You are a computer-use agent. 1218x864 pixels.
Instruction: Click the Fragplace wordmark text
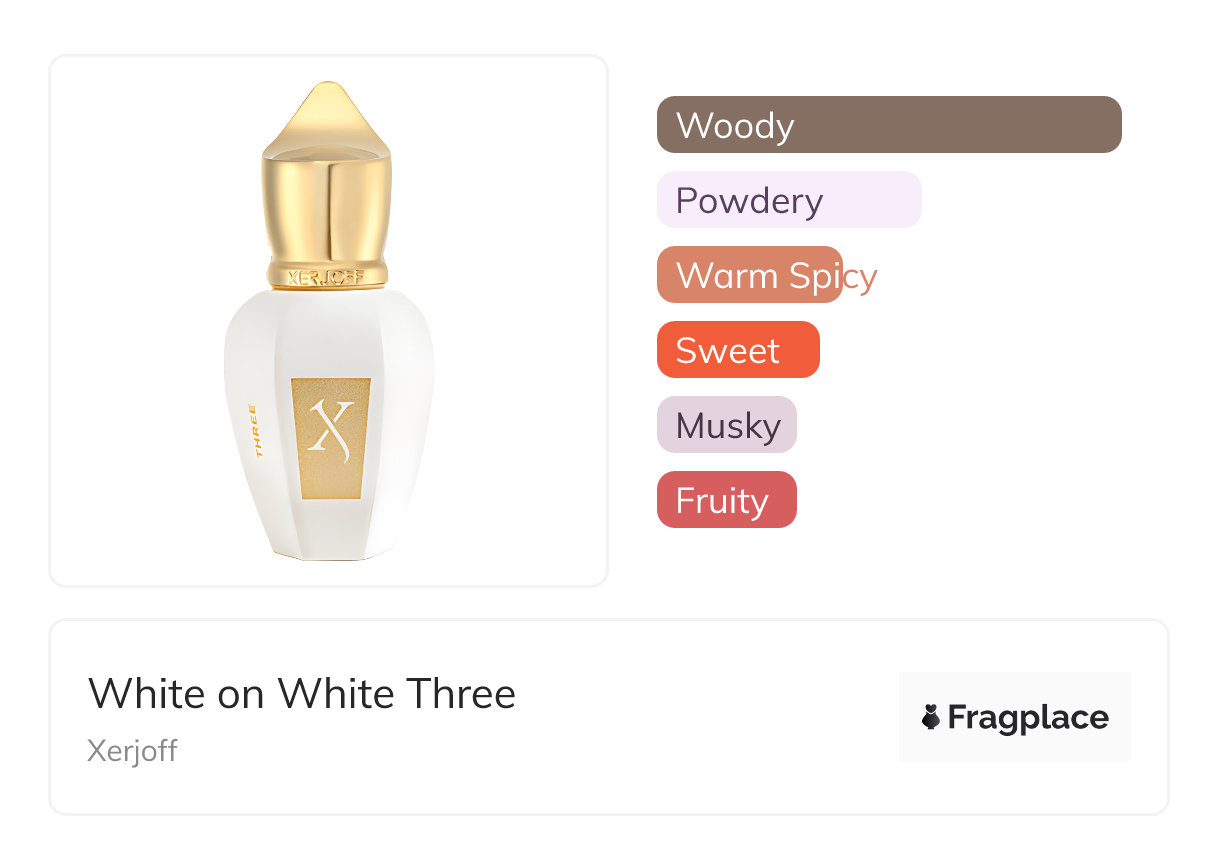coord(1027,717)
